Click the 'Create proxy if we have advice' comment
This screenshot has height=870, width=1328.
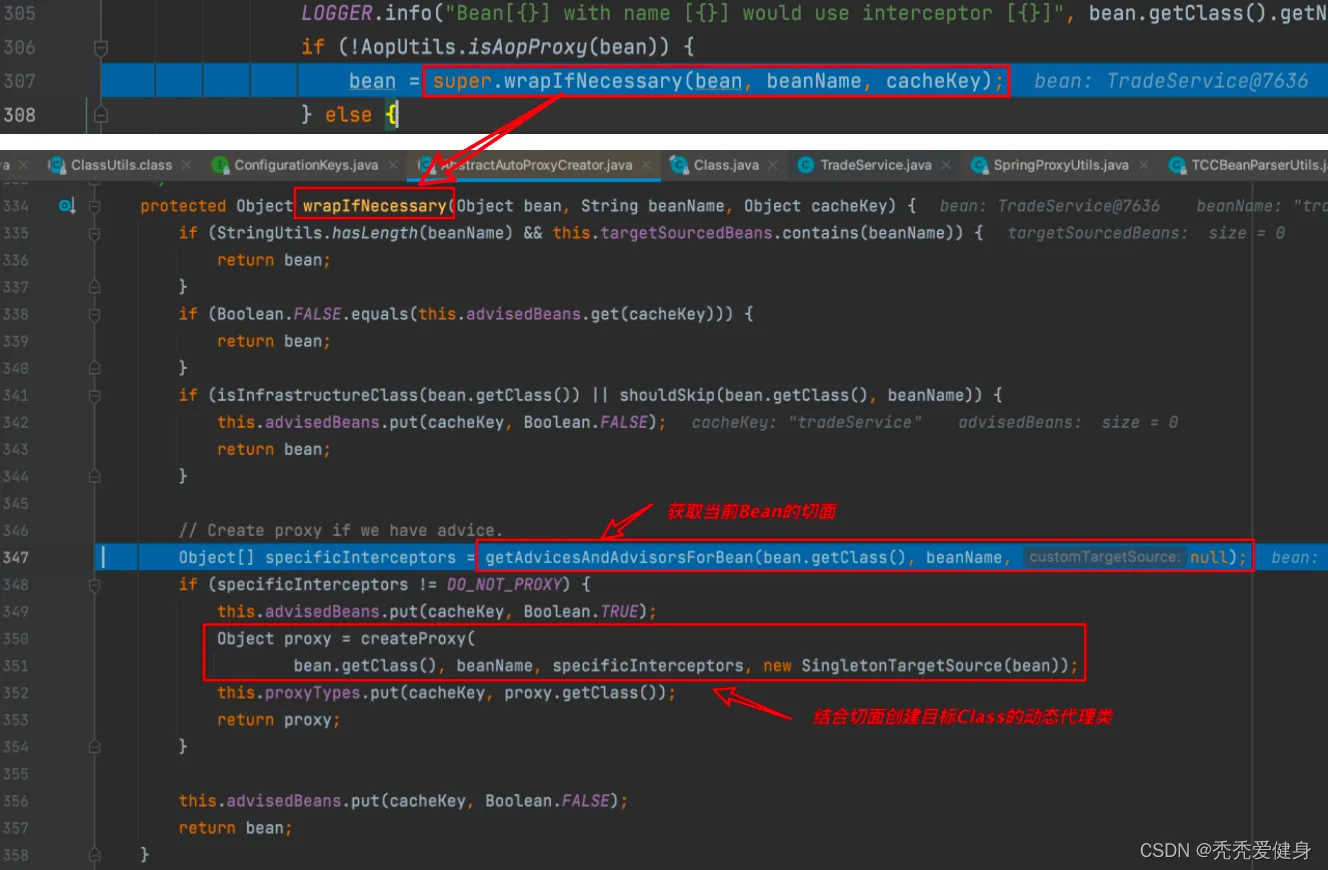click(x=341, y=530)
